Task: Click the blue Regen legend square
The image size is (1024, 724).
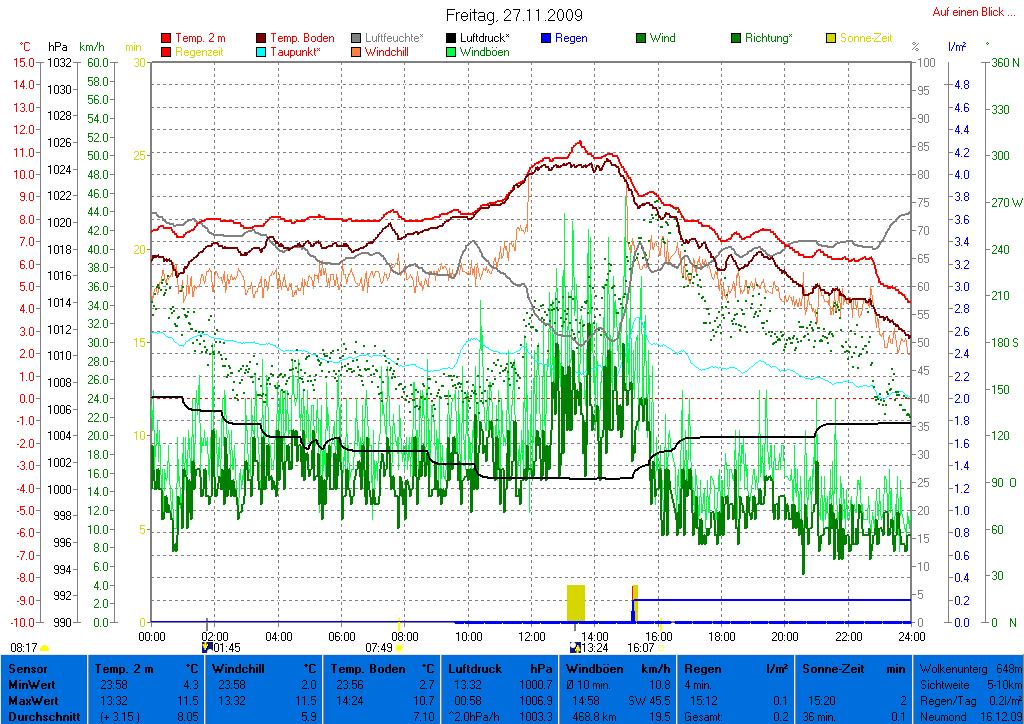Action: (546, 38)
